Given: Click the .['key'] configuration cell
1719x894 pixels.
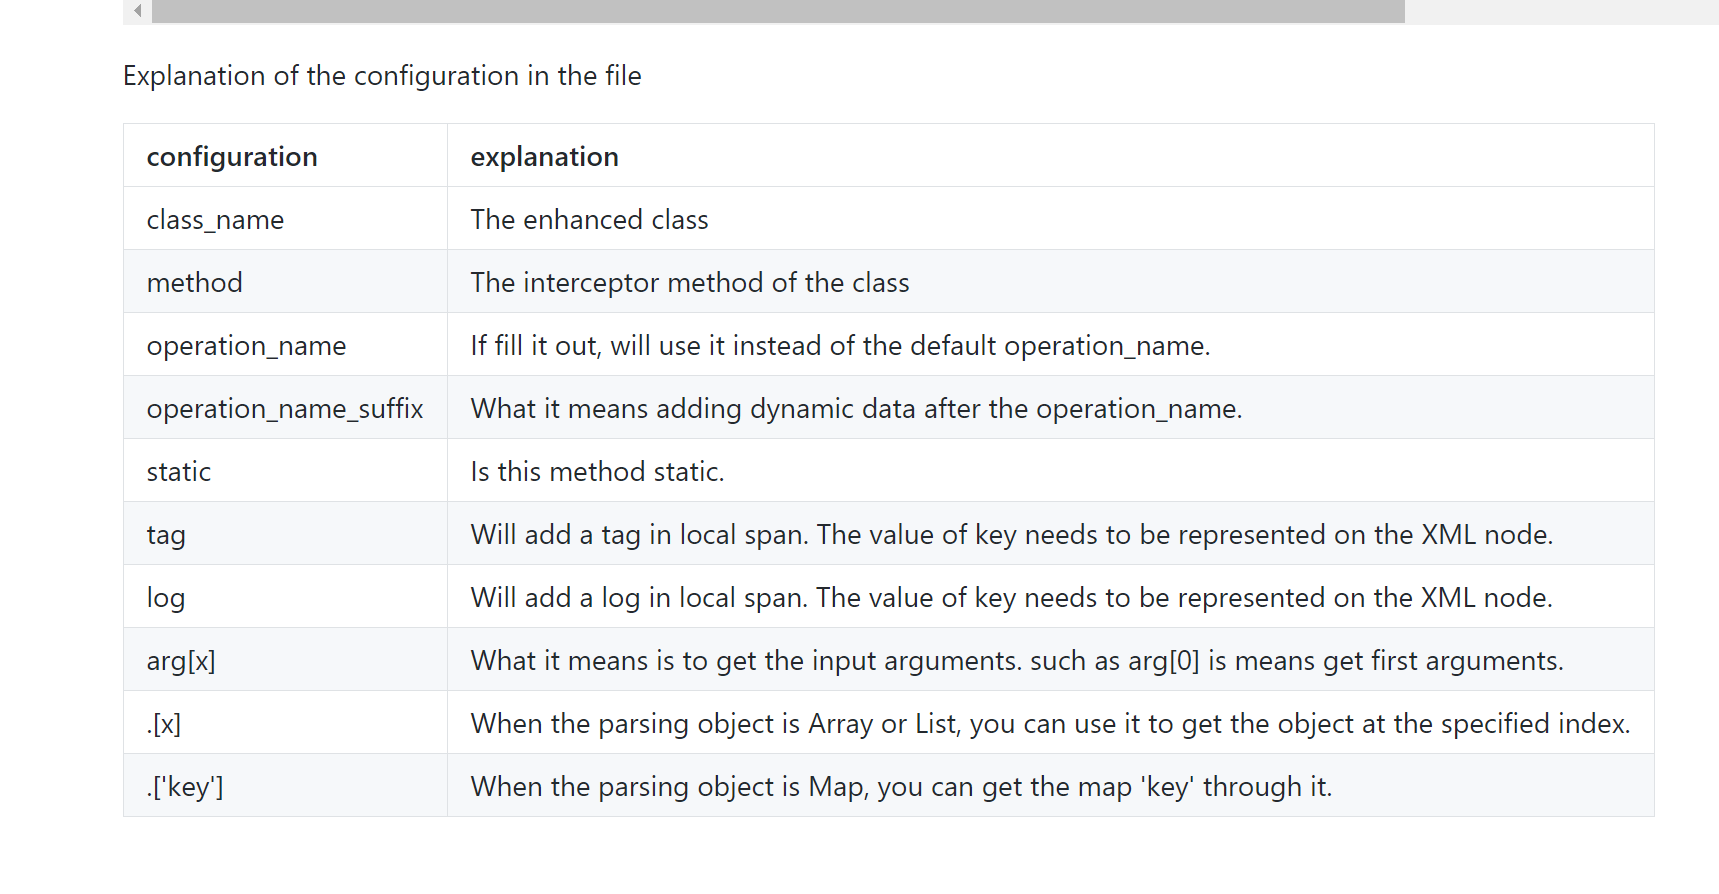Looking at the screenshot, I should [285, 786].
